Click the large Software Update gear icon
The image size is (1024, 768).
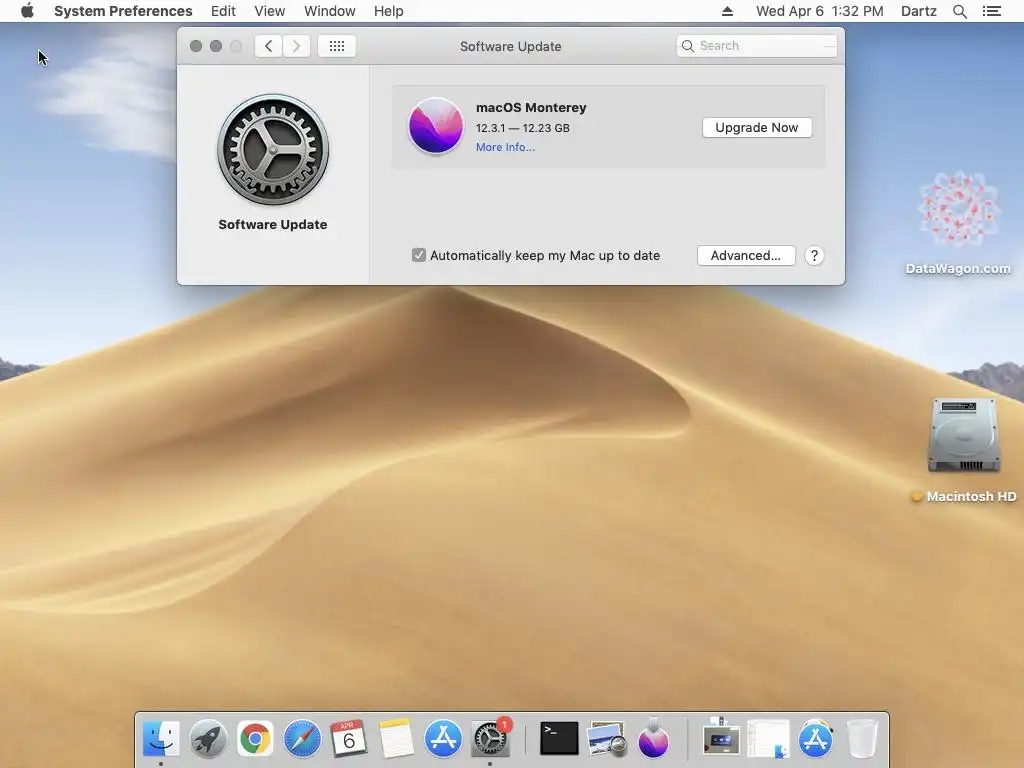coord(273,150)
